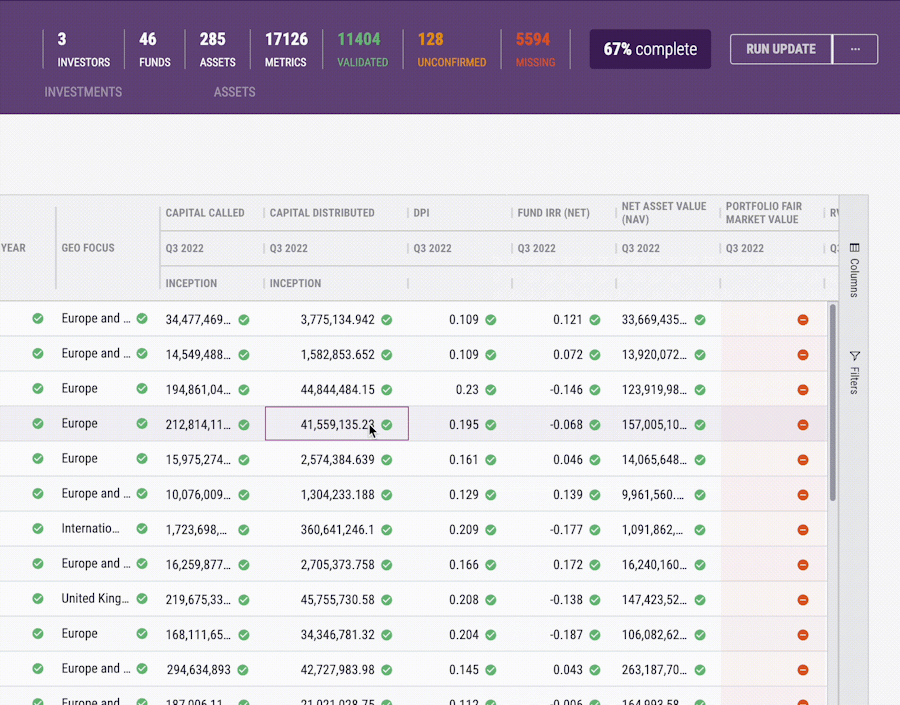
Task: Click missing-value icon in first Portfolio Fair Market Value row
Action: 803,320
